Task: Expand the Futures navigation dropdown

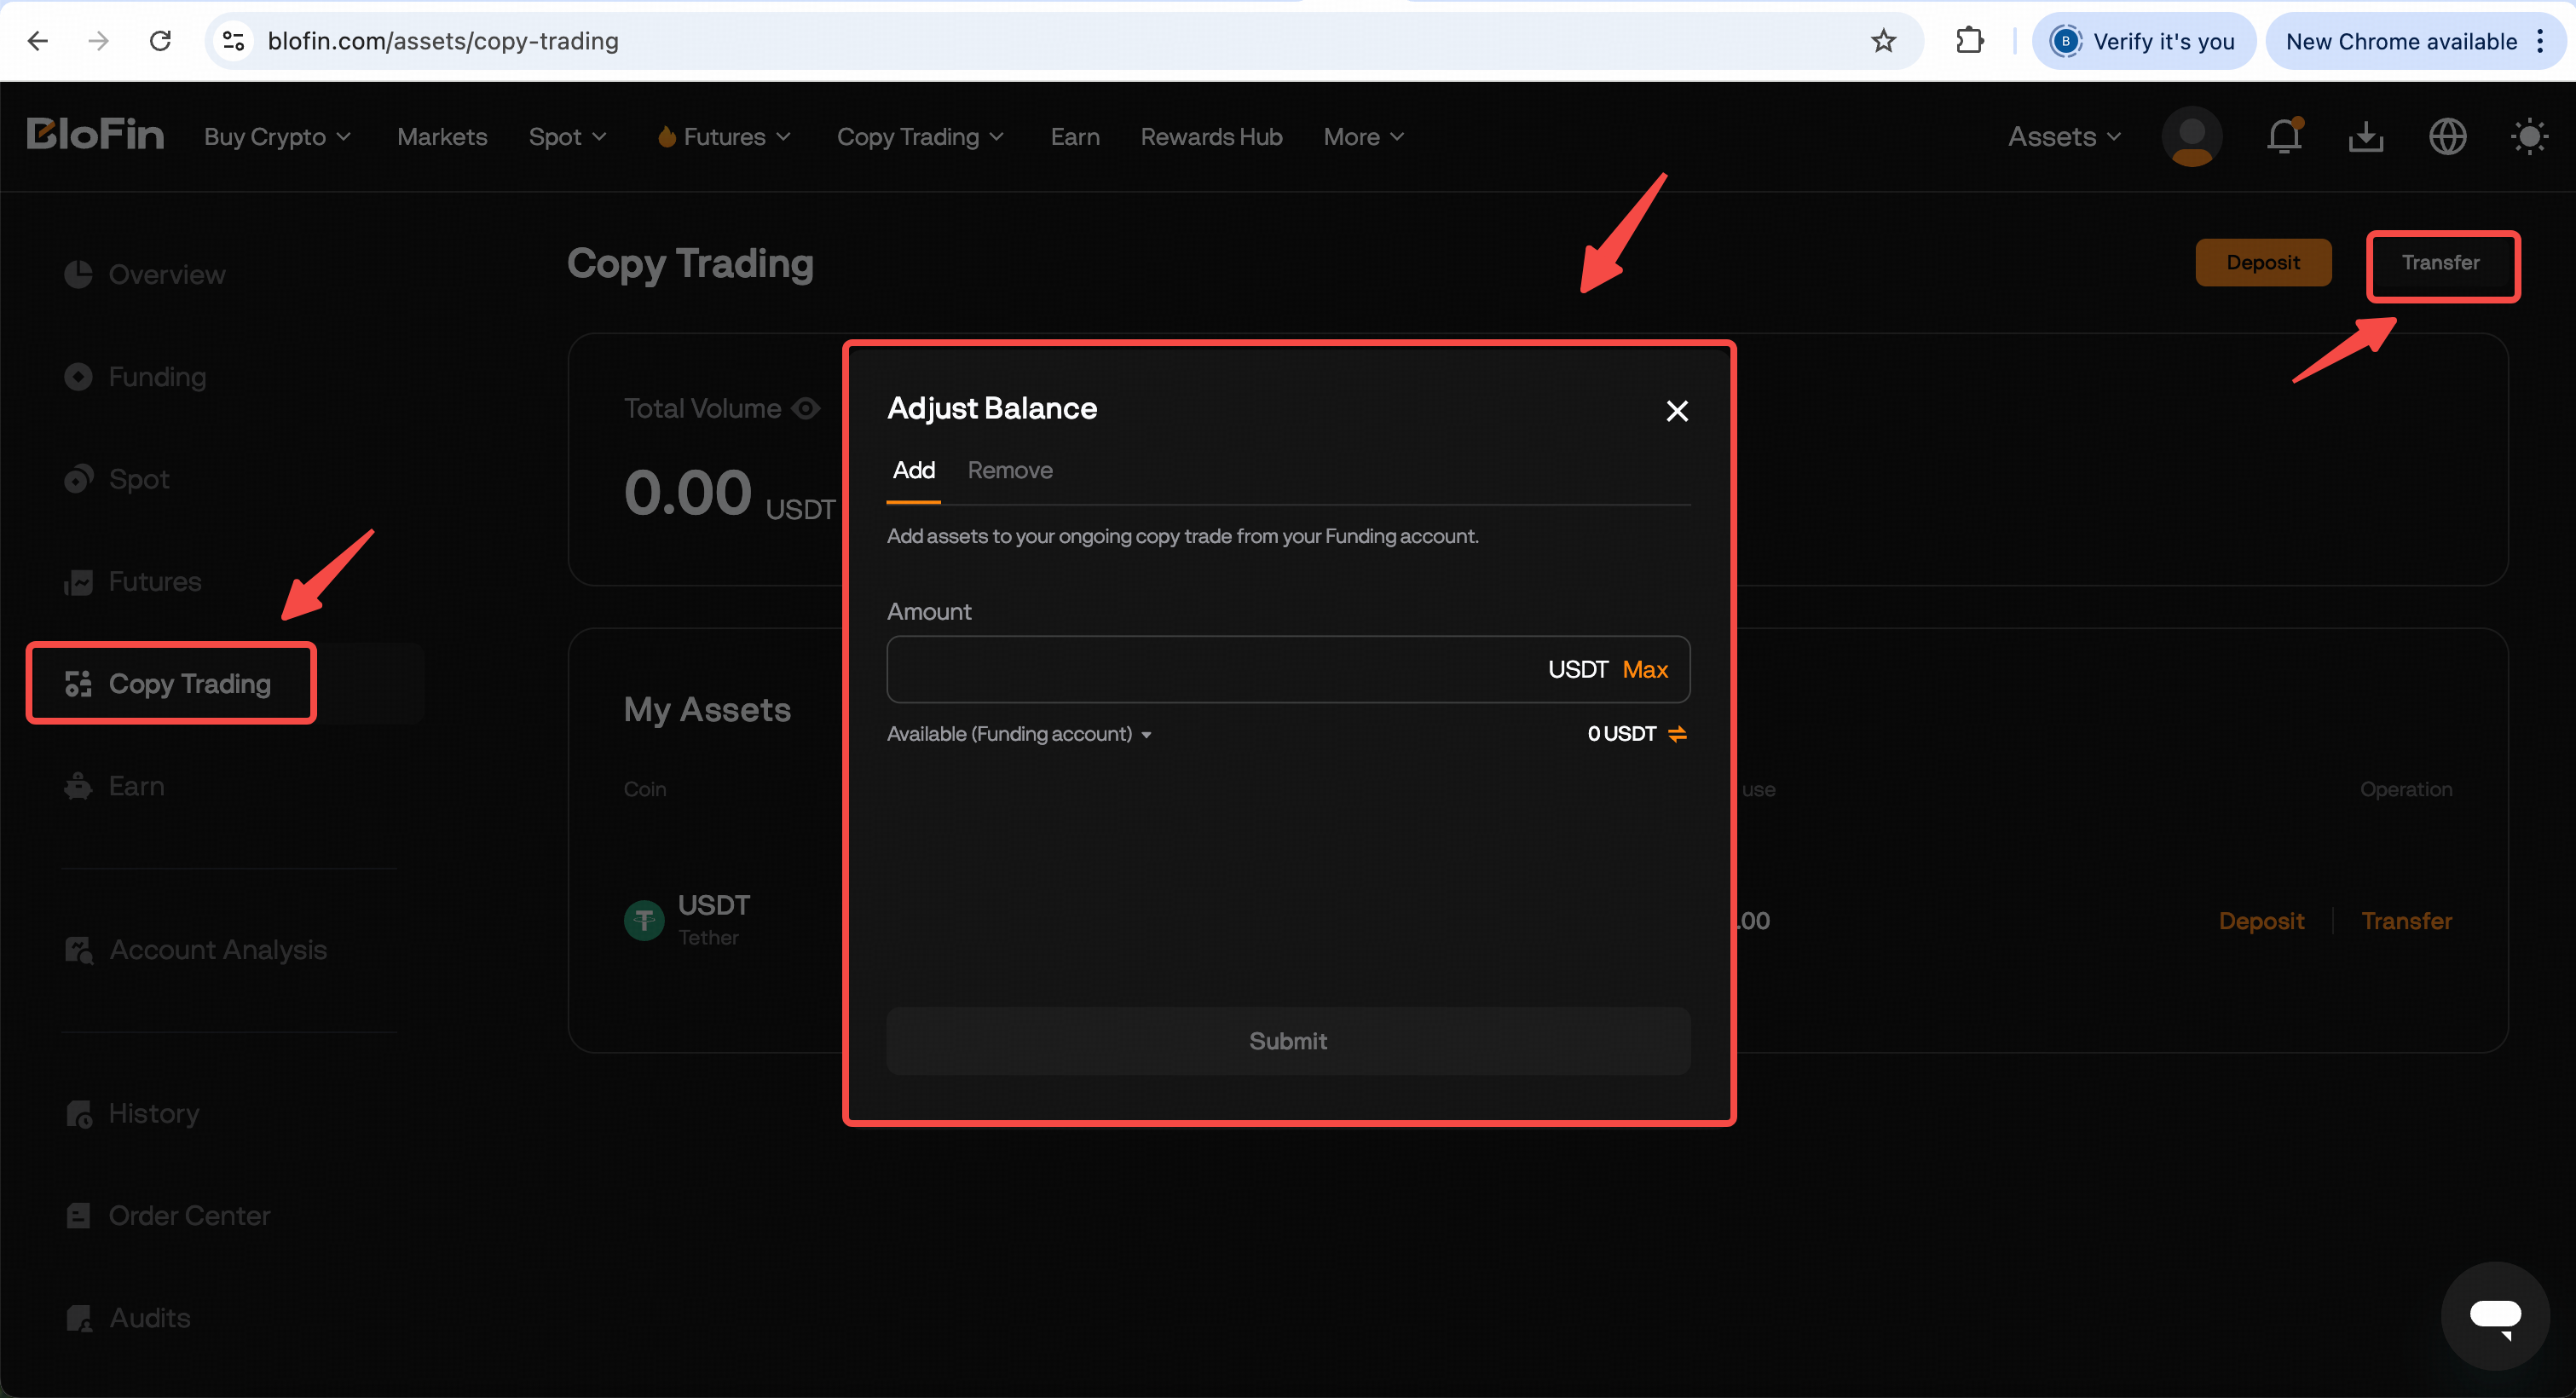Action: coord(724,137)
